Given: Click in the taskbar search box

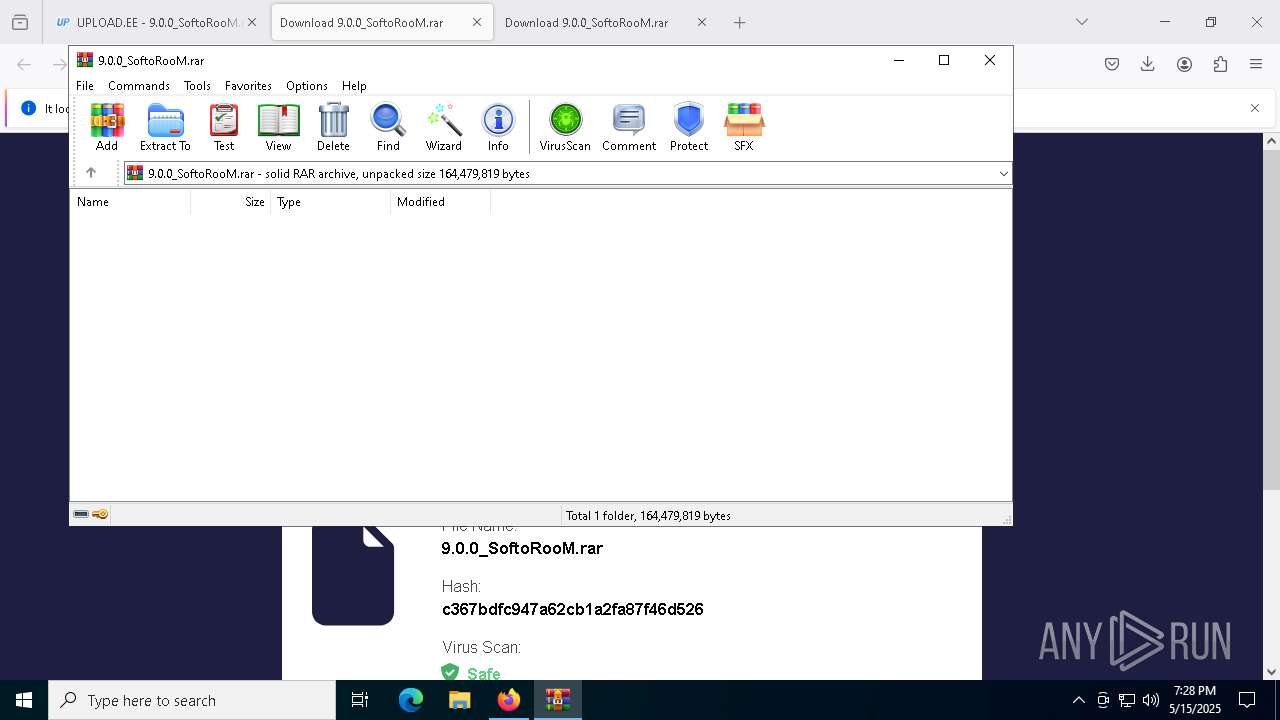Looking at the screenshot, I should pos(192,700).
